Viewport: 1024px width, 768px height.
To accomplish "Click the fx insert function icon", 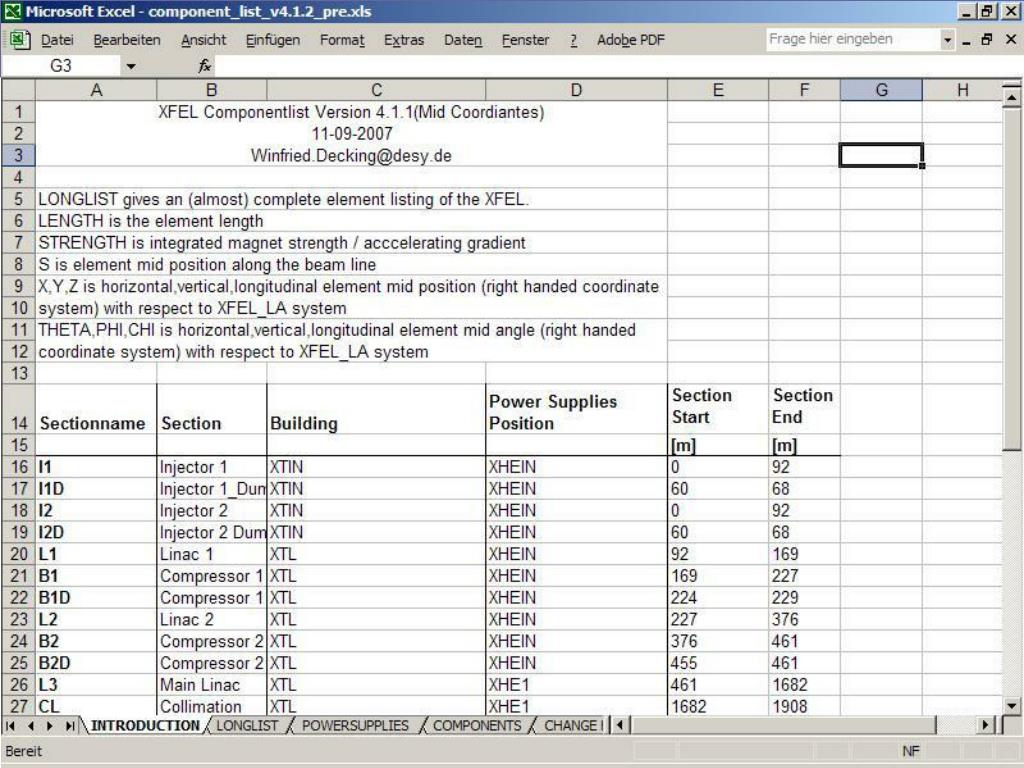I will point(204,65).
